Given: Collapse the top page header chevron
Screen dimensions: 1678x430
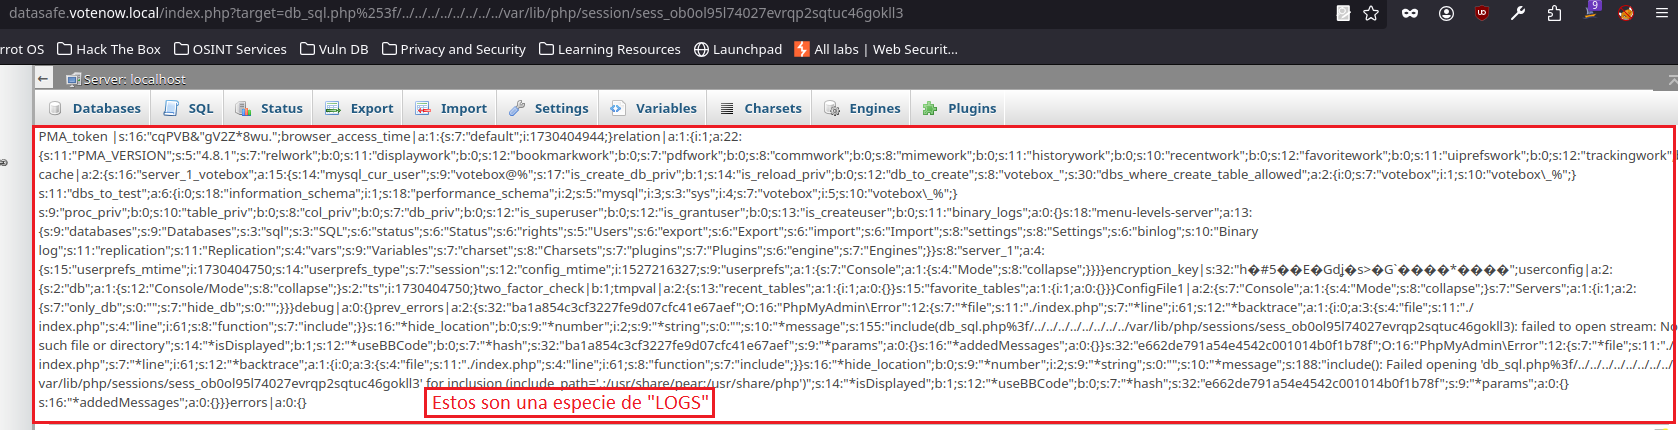Looking at the screenshot, I should 1672,79.
